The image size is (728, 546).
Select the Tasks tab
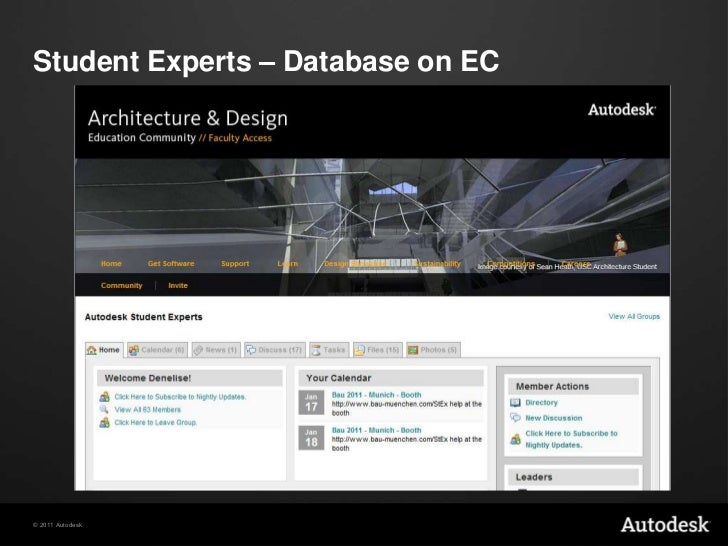coord(329,350)
